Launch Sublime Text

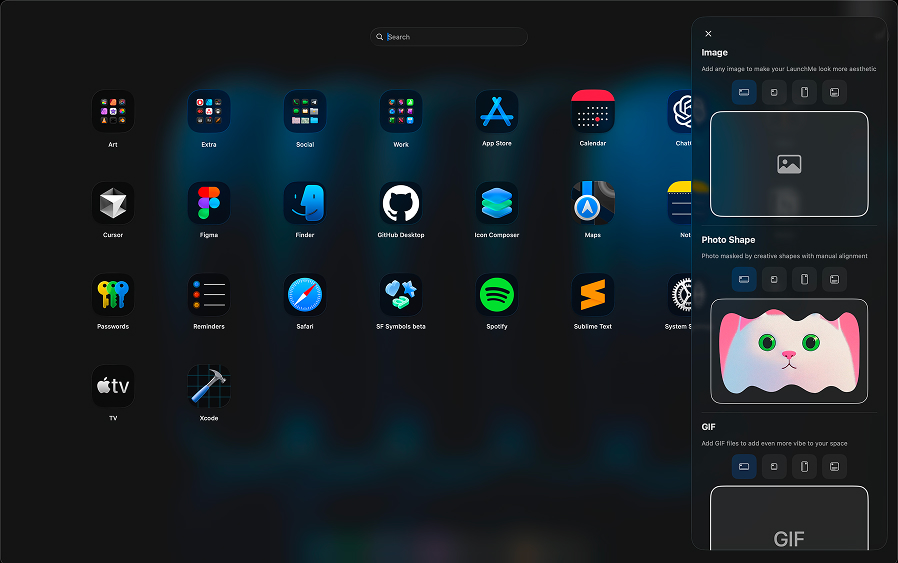pyautogui.click(x=593, y=294)
